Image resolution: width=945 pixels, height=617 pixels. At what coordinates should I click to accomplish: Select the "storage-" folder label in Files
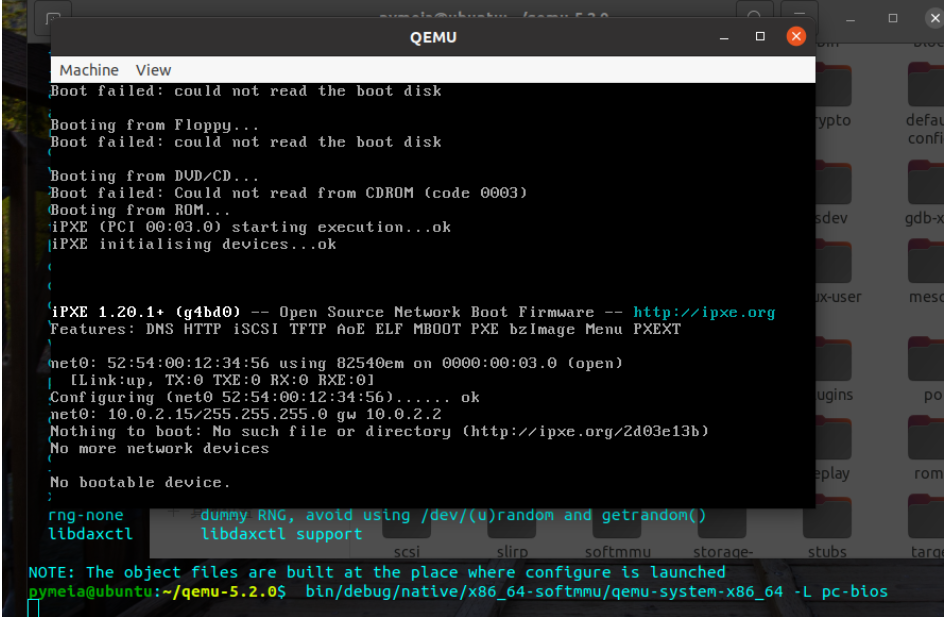(723, 552)
